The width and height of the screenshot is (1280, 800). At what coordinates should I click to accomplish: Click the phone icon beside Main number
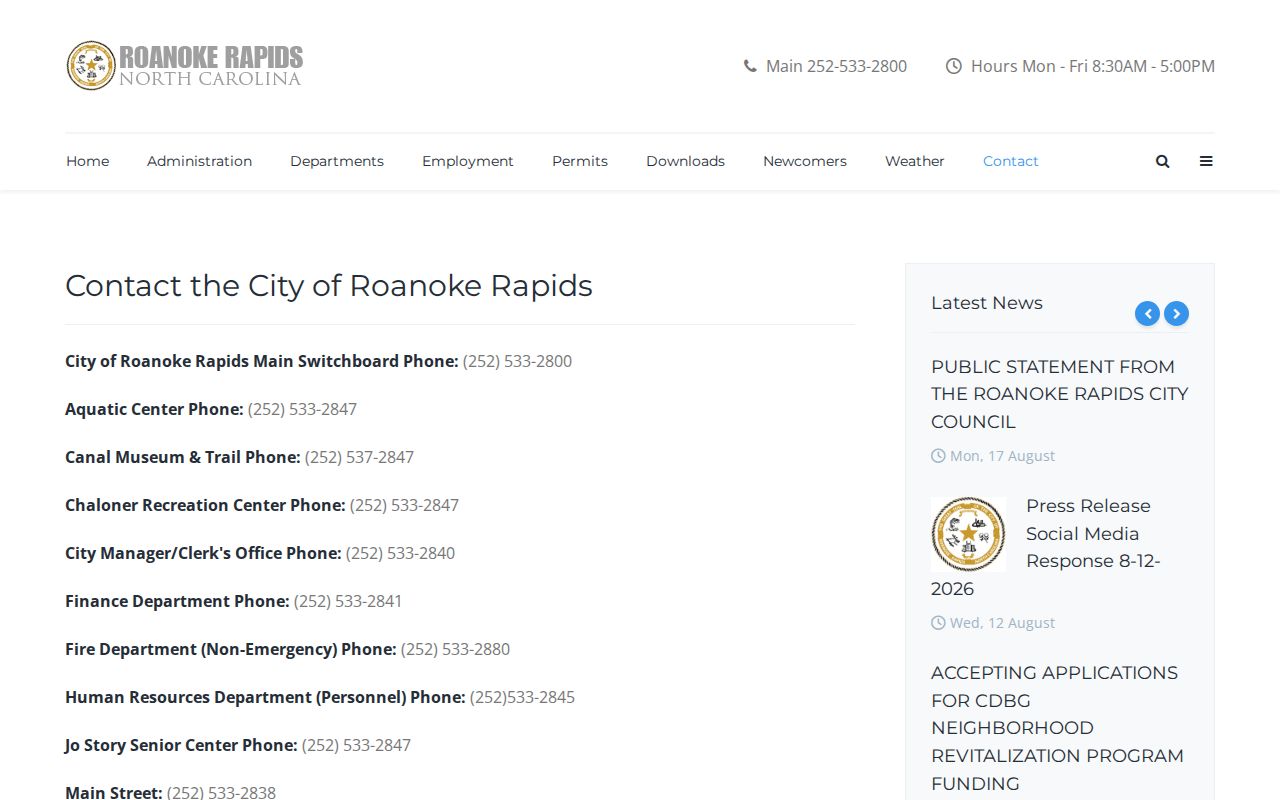750,66
